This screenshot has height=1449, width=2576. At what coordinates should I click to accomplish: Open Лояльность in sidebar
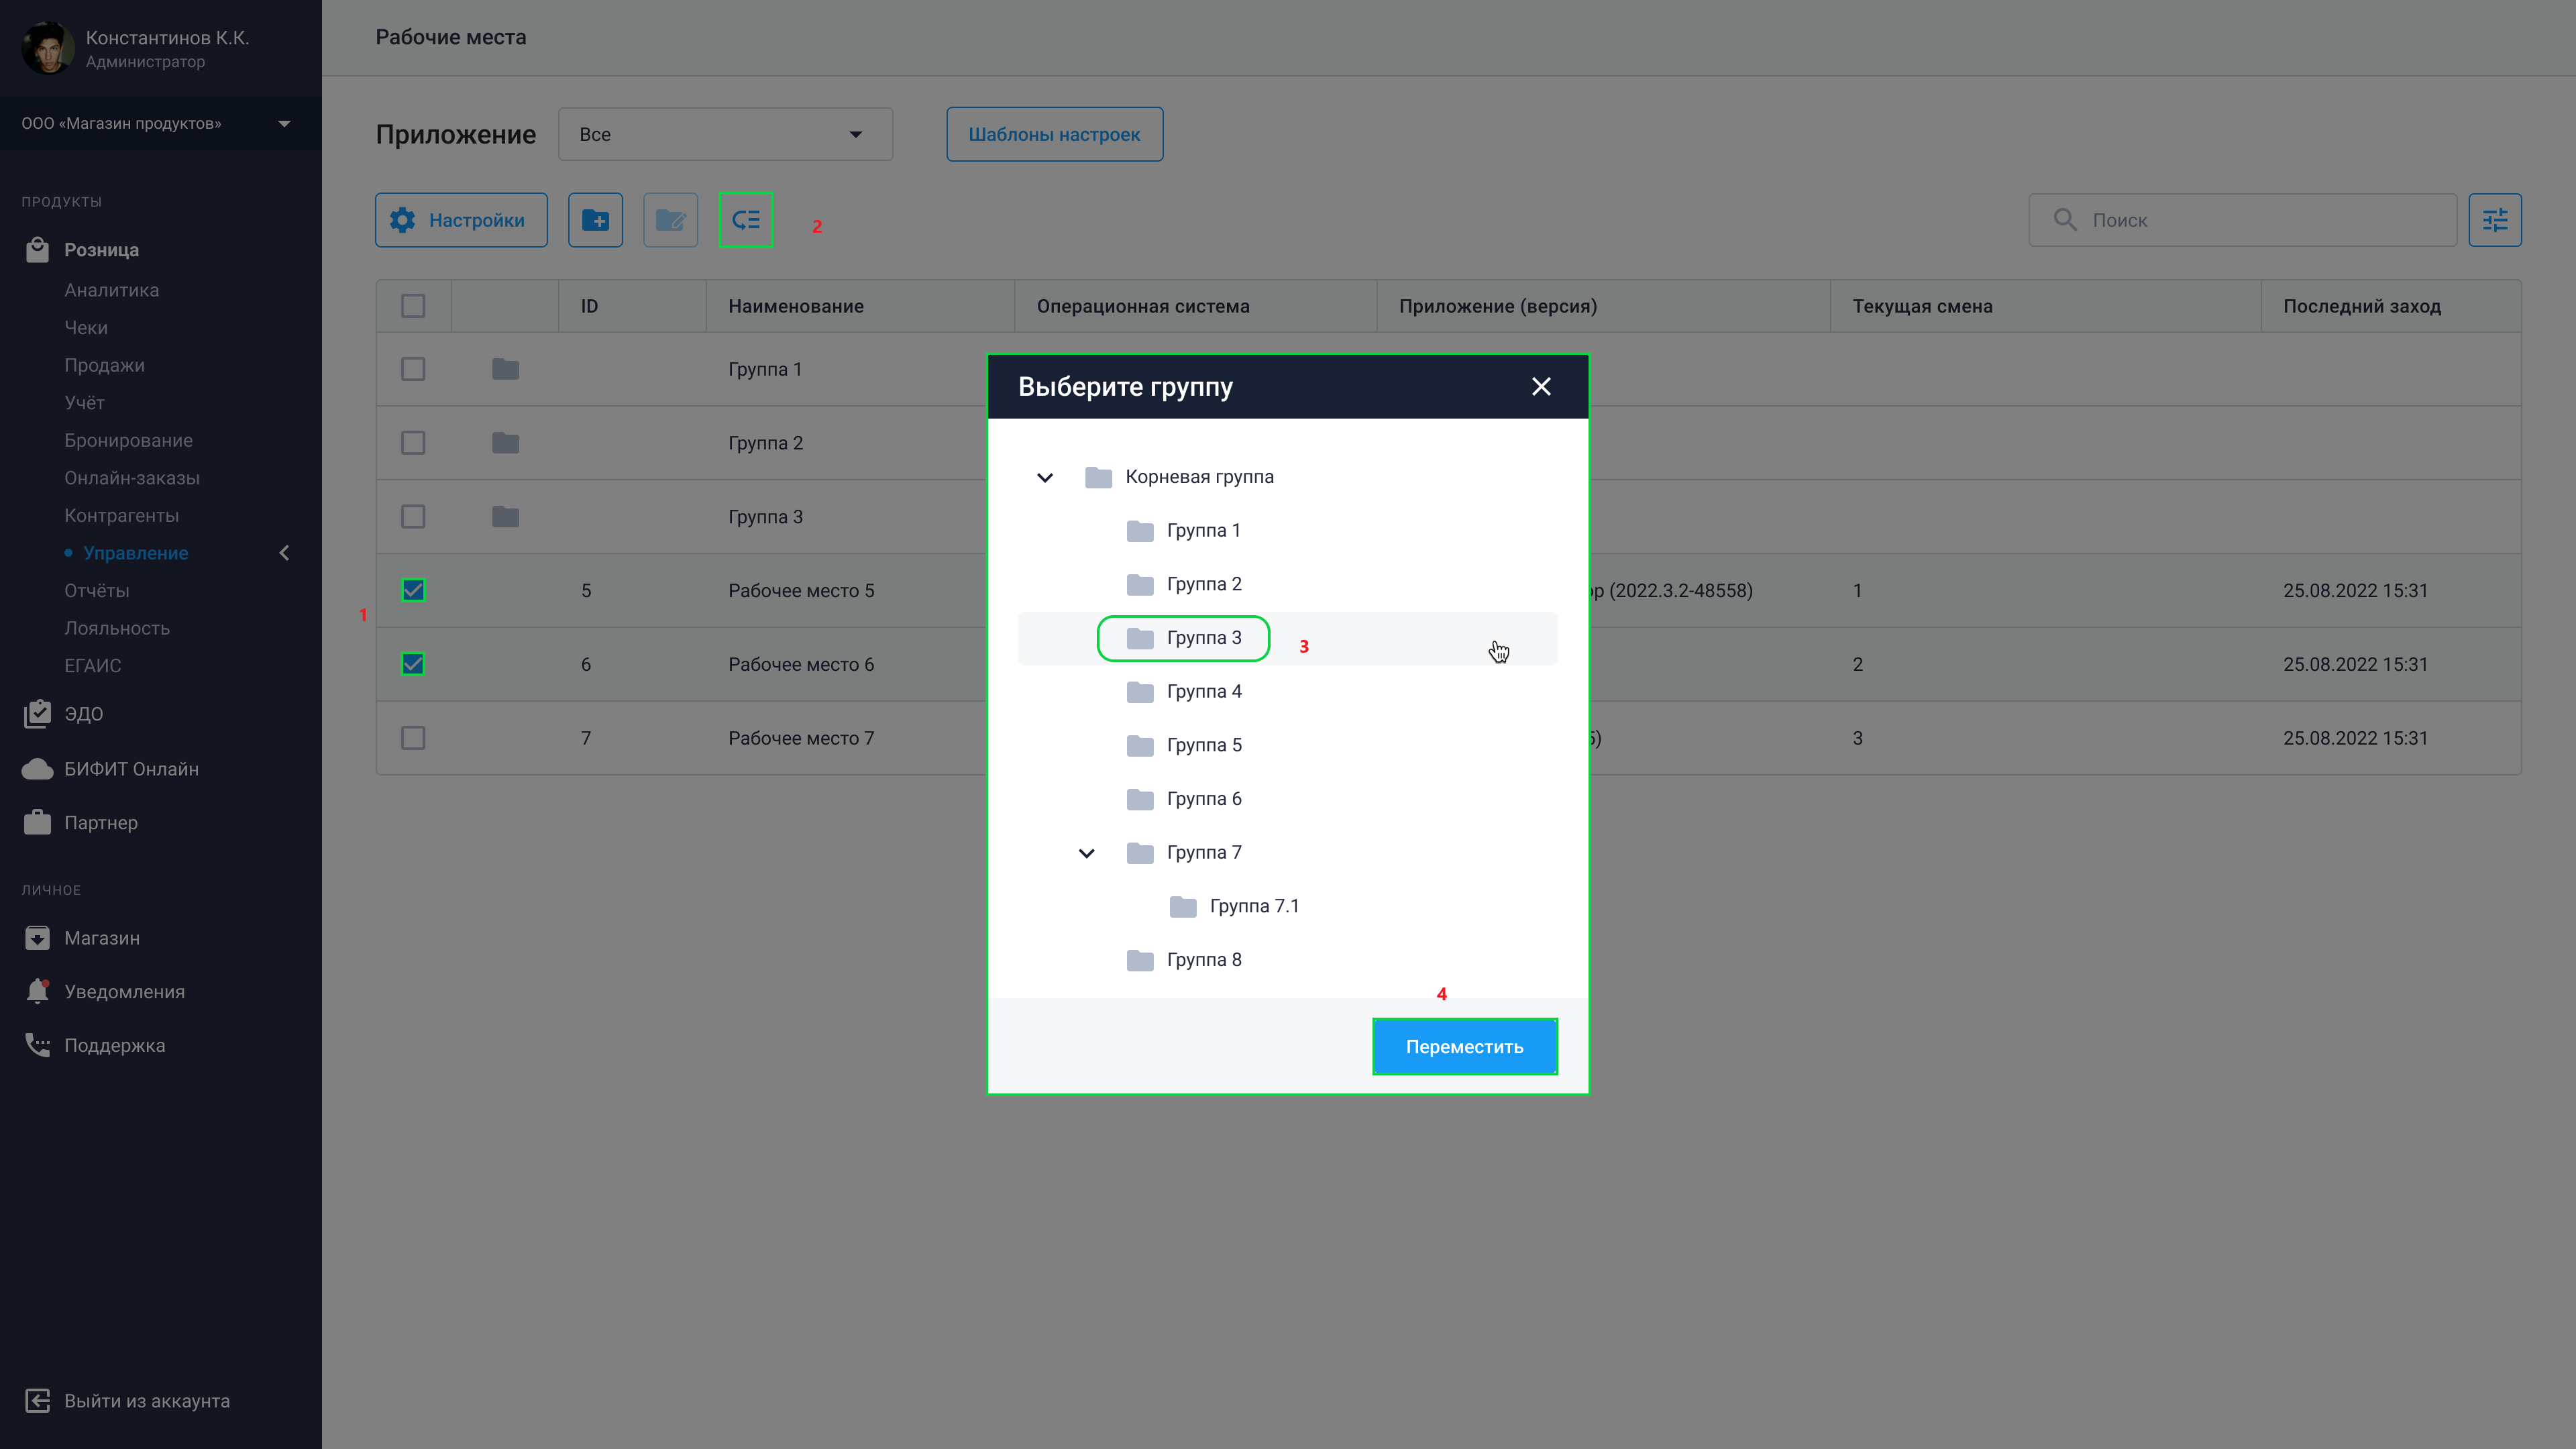coord(117,628)
